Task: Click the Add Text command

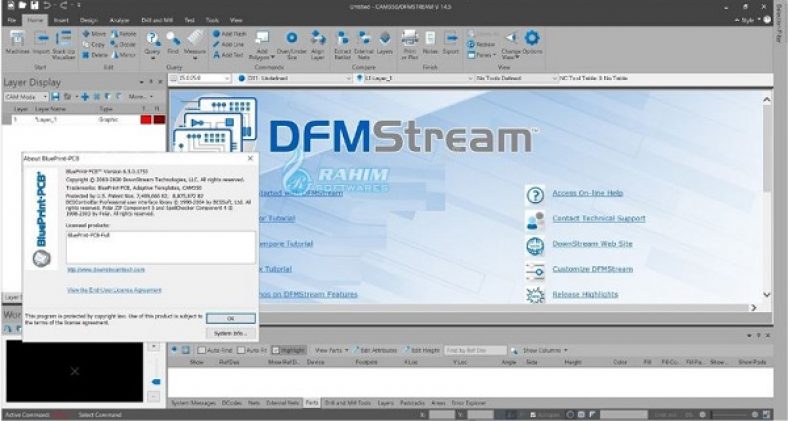Action: click(x=228, y=55)
